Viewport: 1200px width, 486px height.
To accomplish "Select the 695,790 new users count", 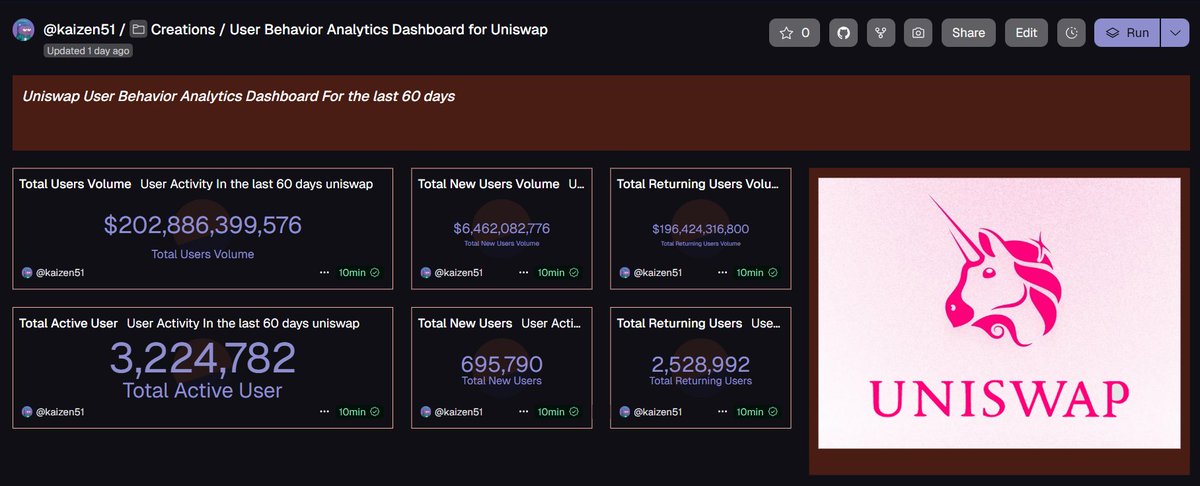I will tap(502, 364).
